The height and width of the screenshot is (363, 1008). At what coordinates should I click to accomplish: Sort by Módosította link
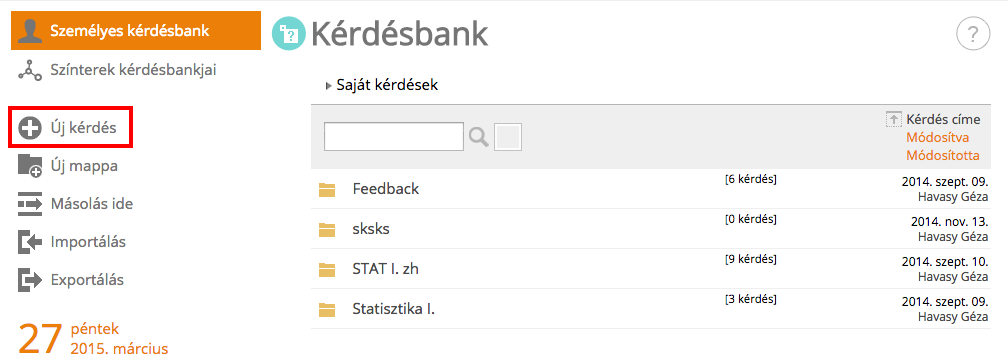(943, 155)
